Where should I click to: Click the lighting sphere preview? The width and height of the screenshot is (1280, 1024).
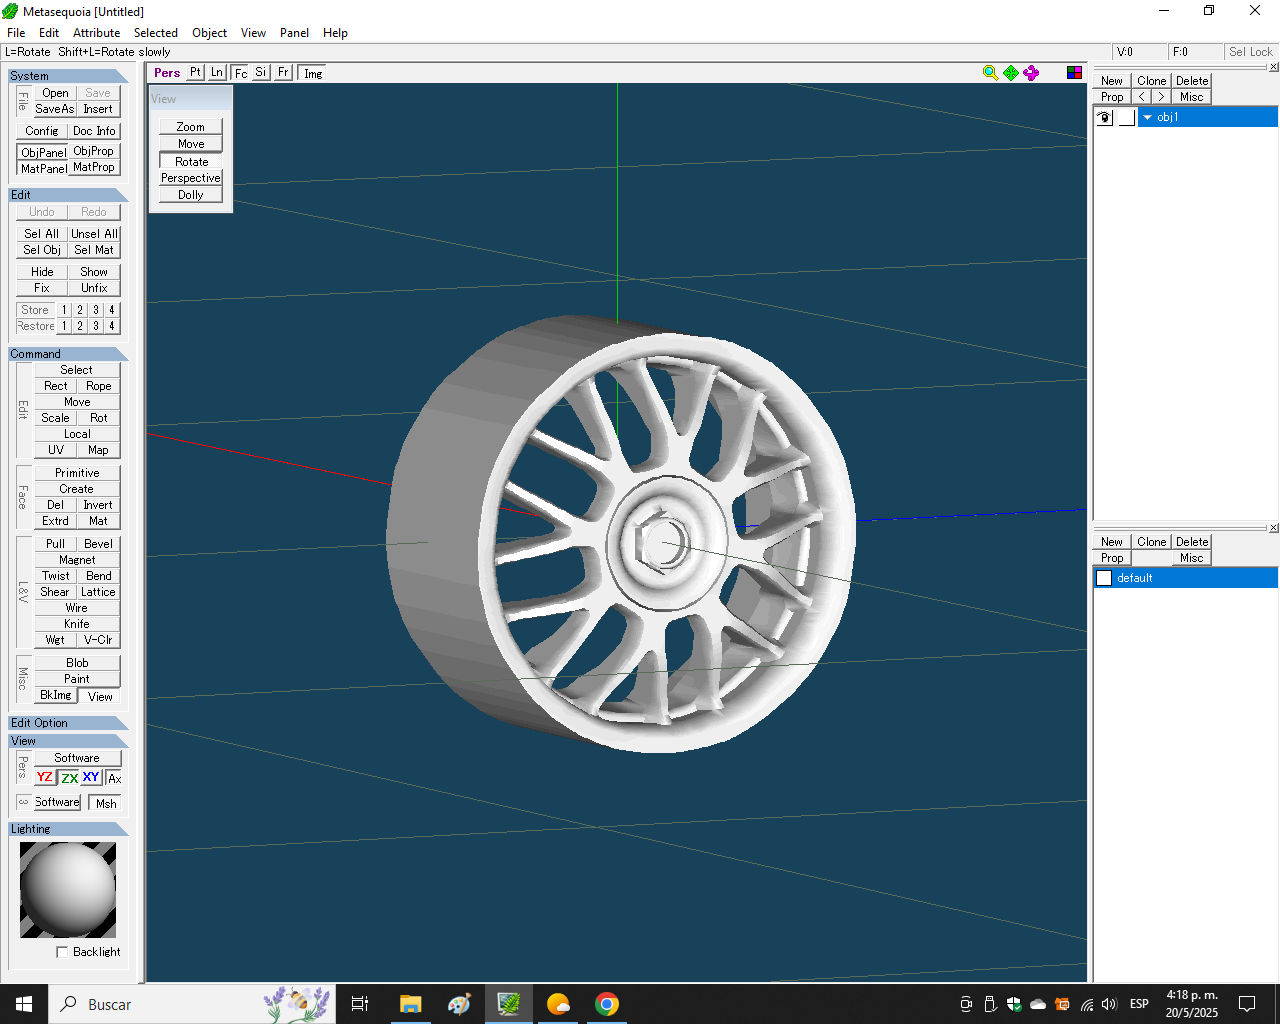(68, 889)
